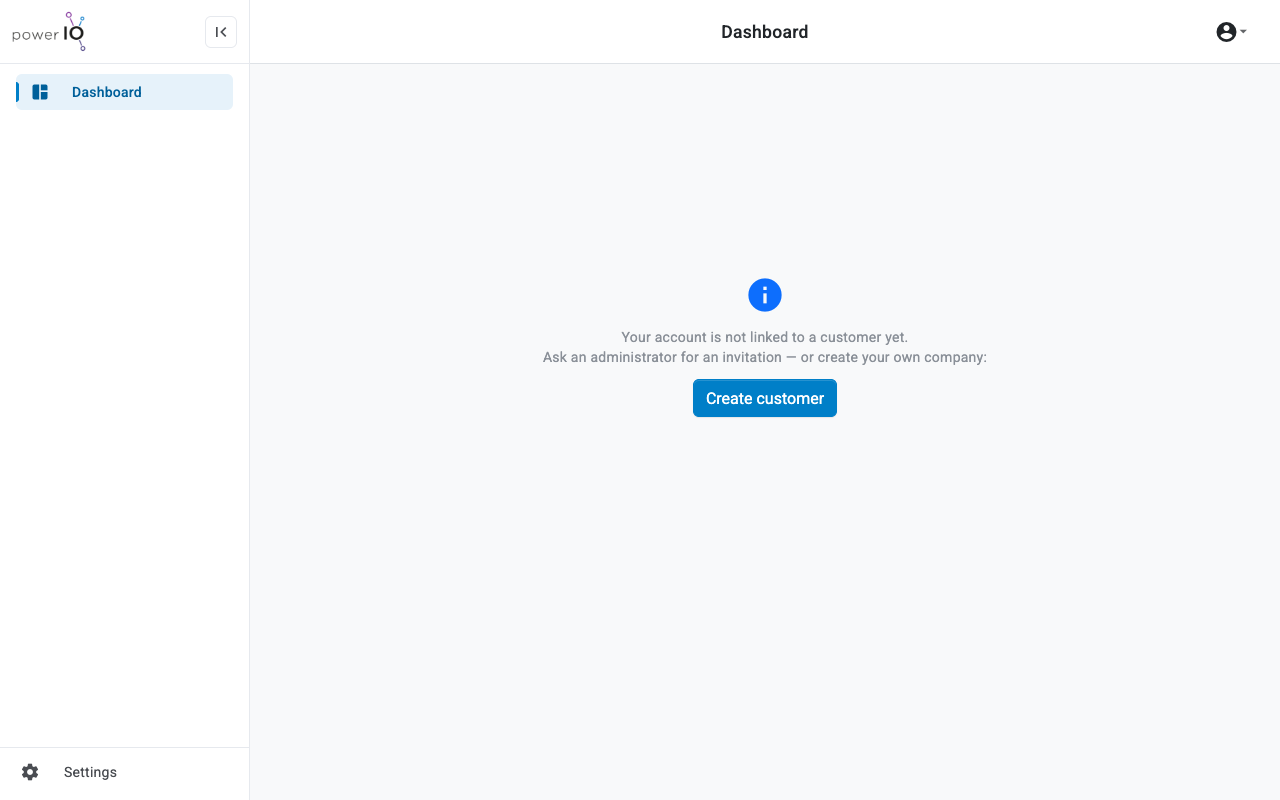Screen dimensions: 1280x800
Task: Collapse the sidebar with the arrow button
Action: pos(221,32)
